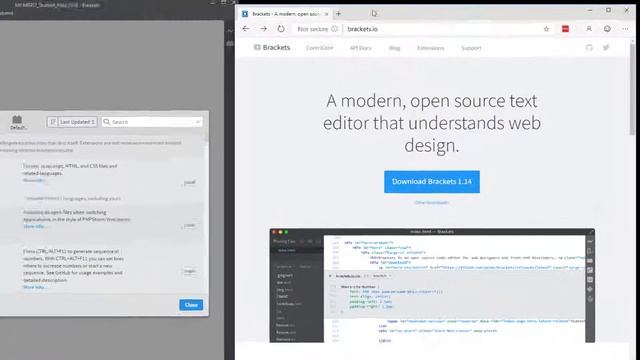640x360 pixels.
Task: Open More info for the PHPStorm/WebStorm extension
Action: click(x=35, y=226)
